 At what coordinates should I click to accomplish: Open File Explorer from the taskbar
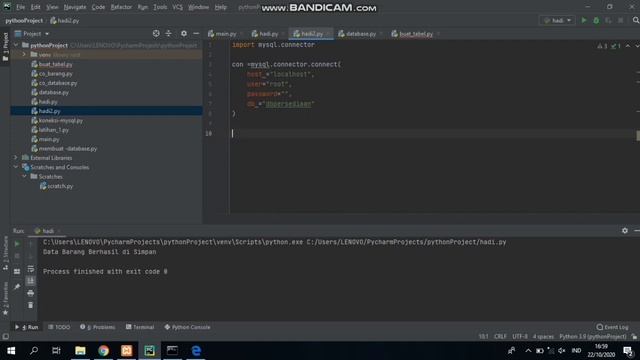80,351
